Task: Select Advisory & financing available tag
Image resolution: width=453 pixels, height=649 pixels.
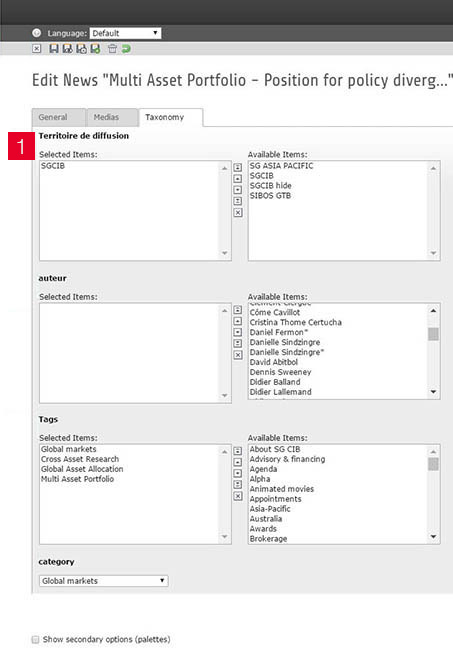Action: point(287,459)
